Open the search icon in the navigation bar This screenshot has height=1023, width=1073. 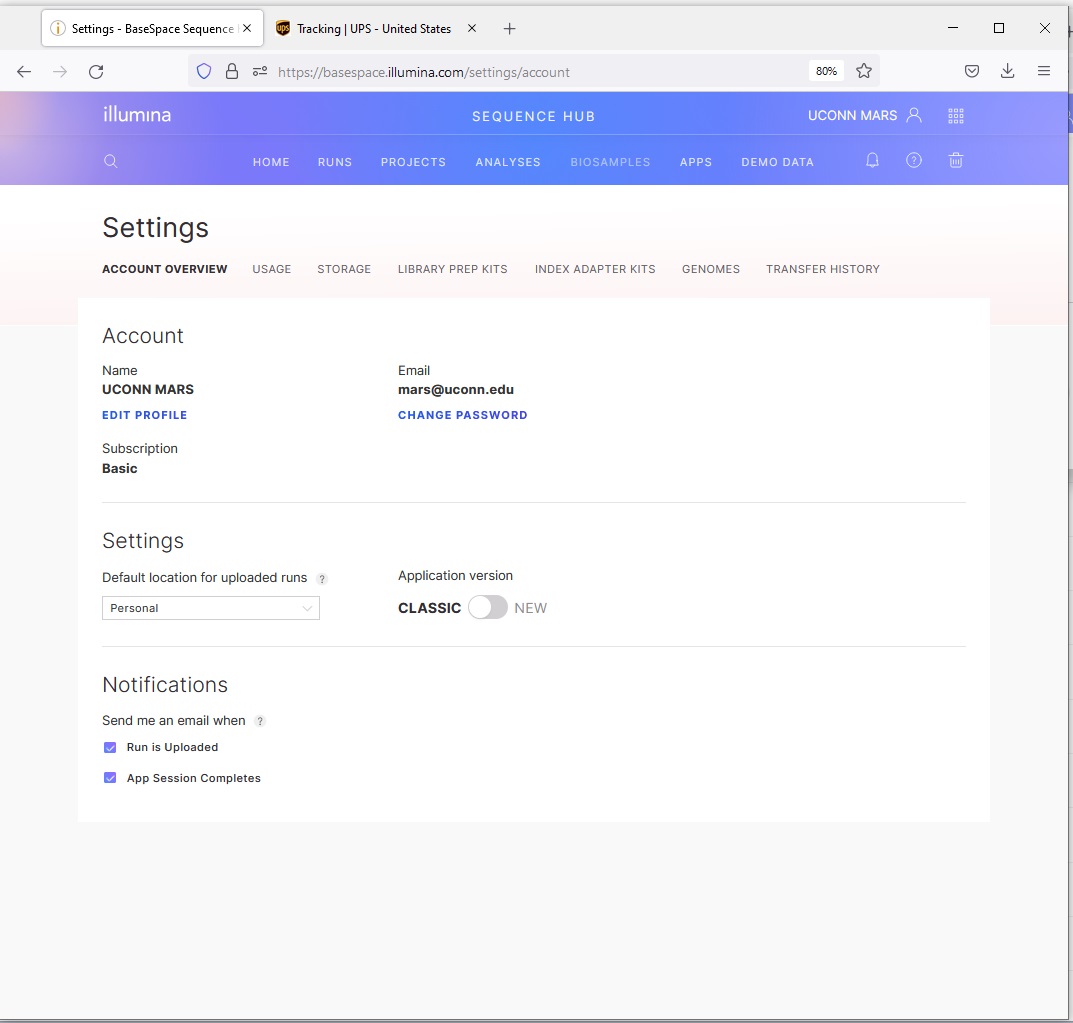[x=110, y=161]
